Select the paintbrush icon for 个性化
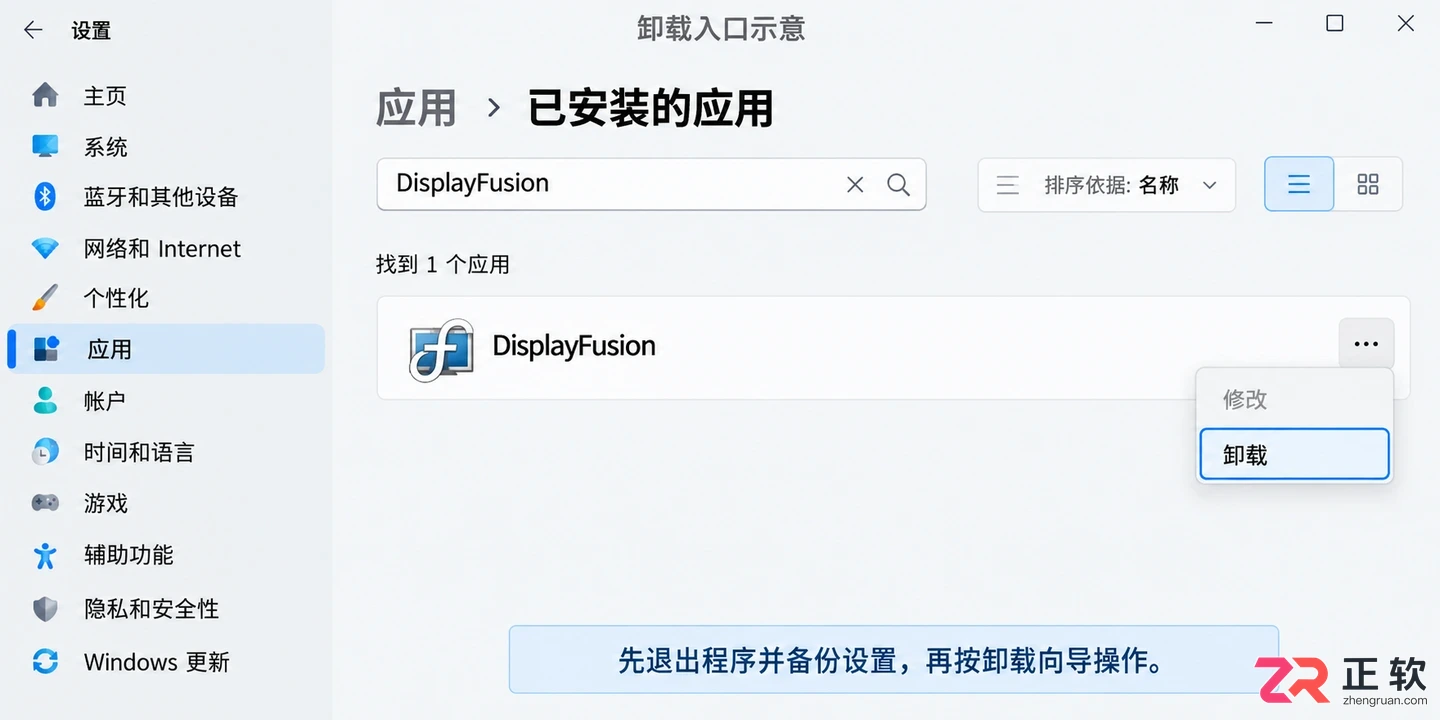1440x720 pixels. point(45,297)
